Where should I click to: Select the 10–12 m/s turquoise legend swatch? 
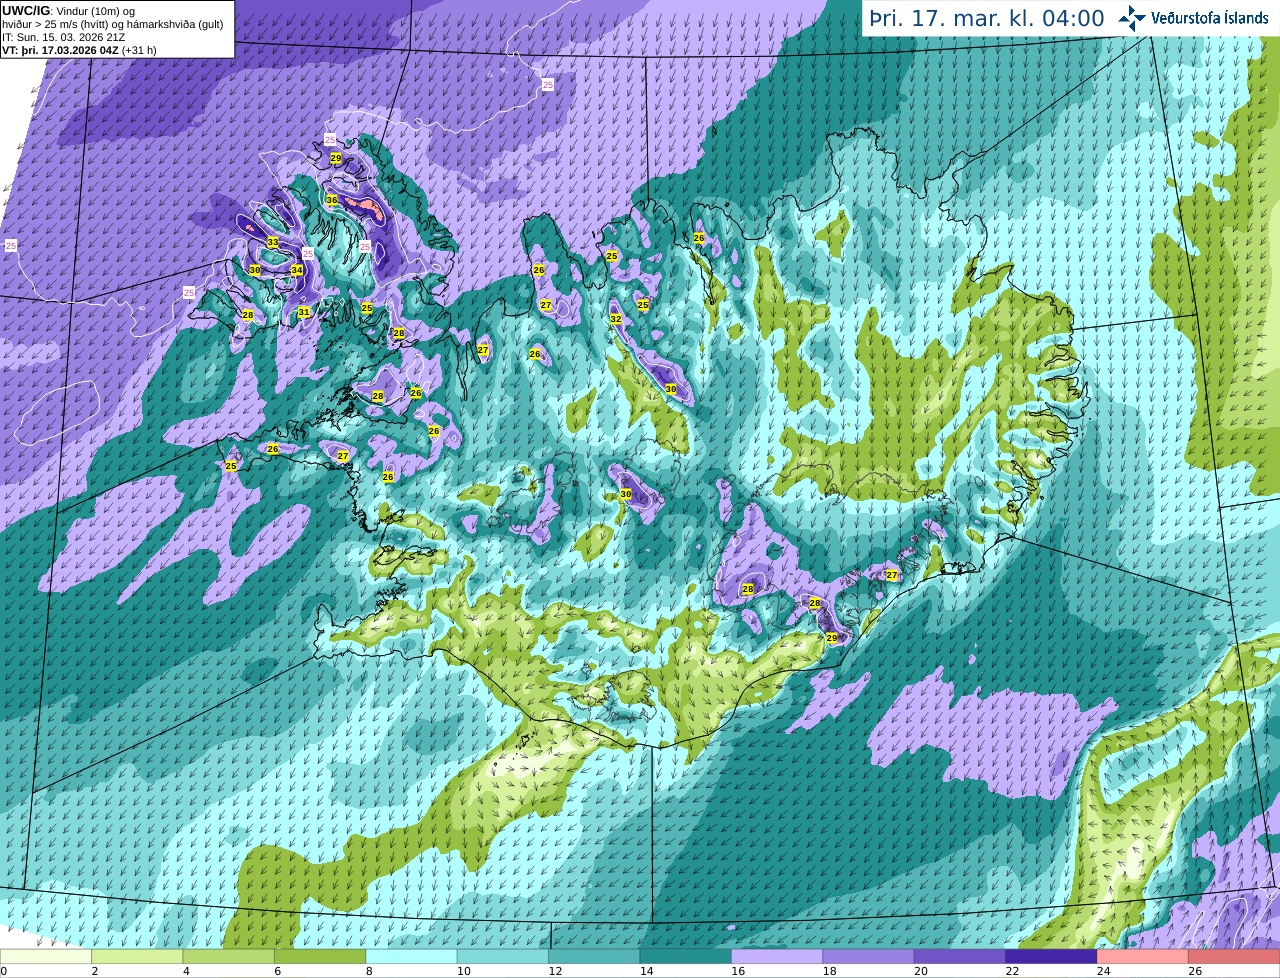coord(503,956)
